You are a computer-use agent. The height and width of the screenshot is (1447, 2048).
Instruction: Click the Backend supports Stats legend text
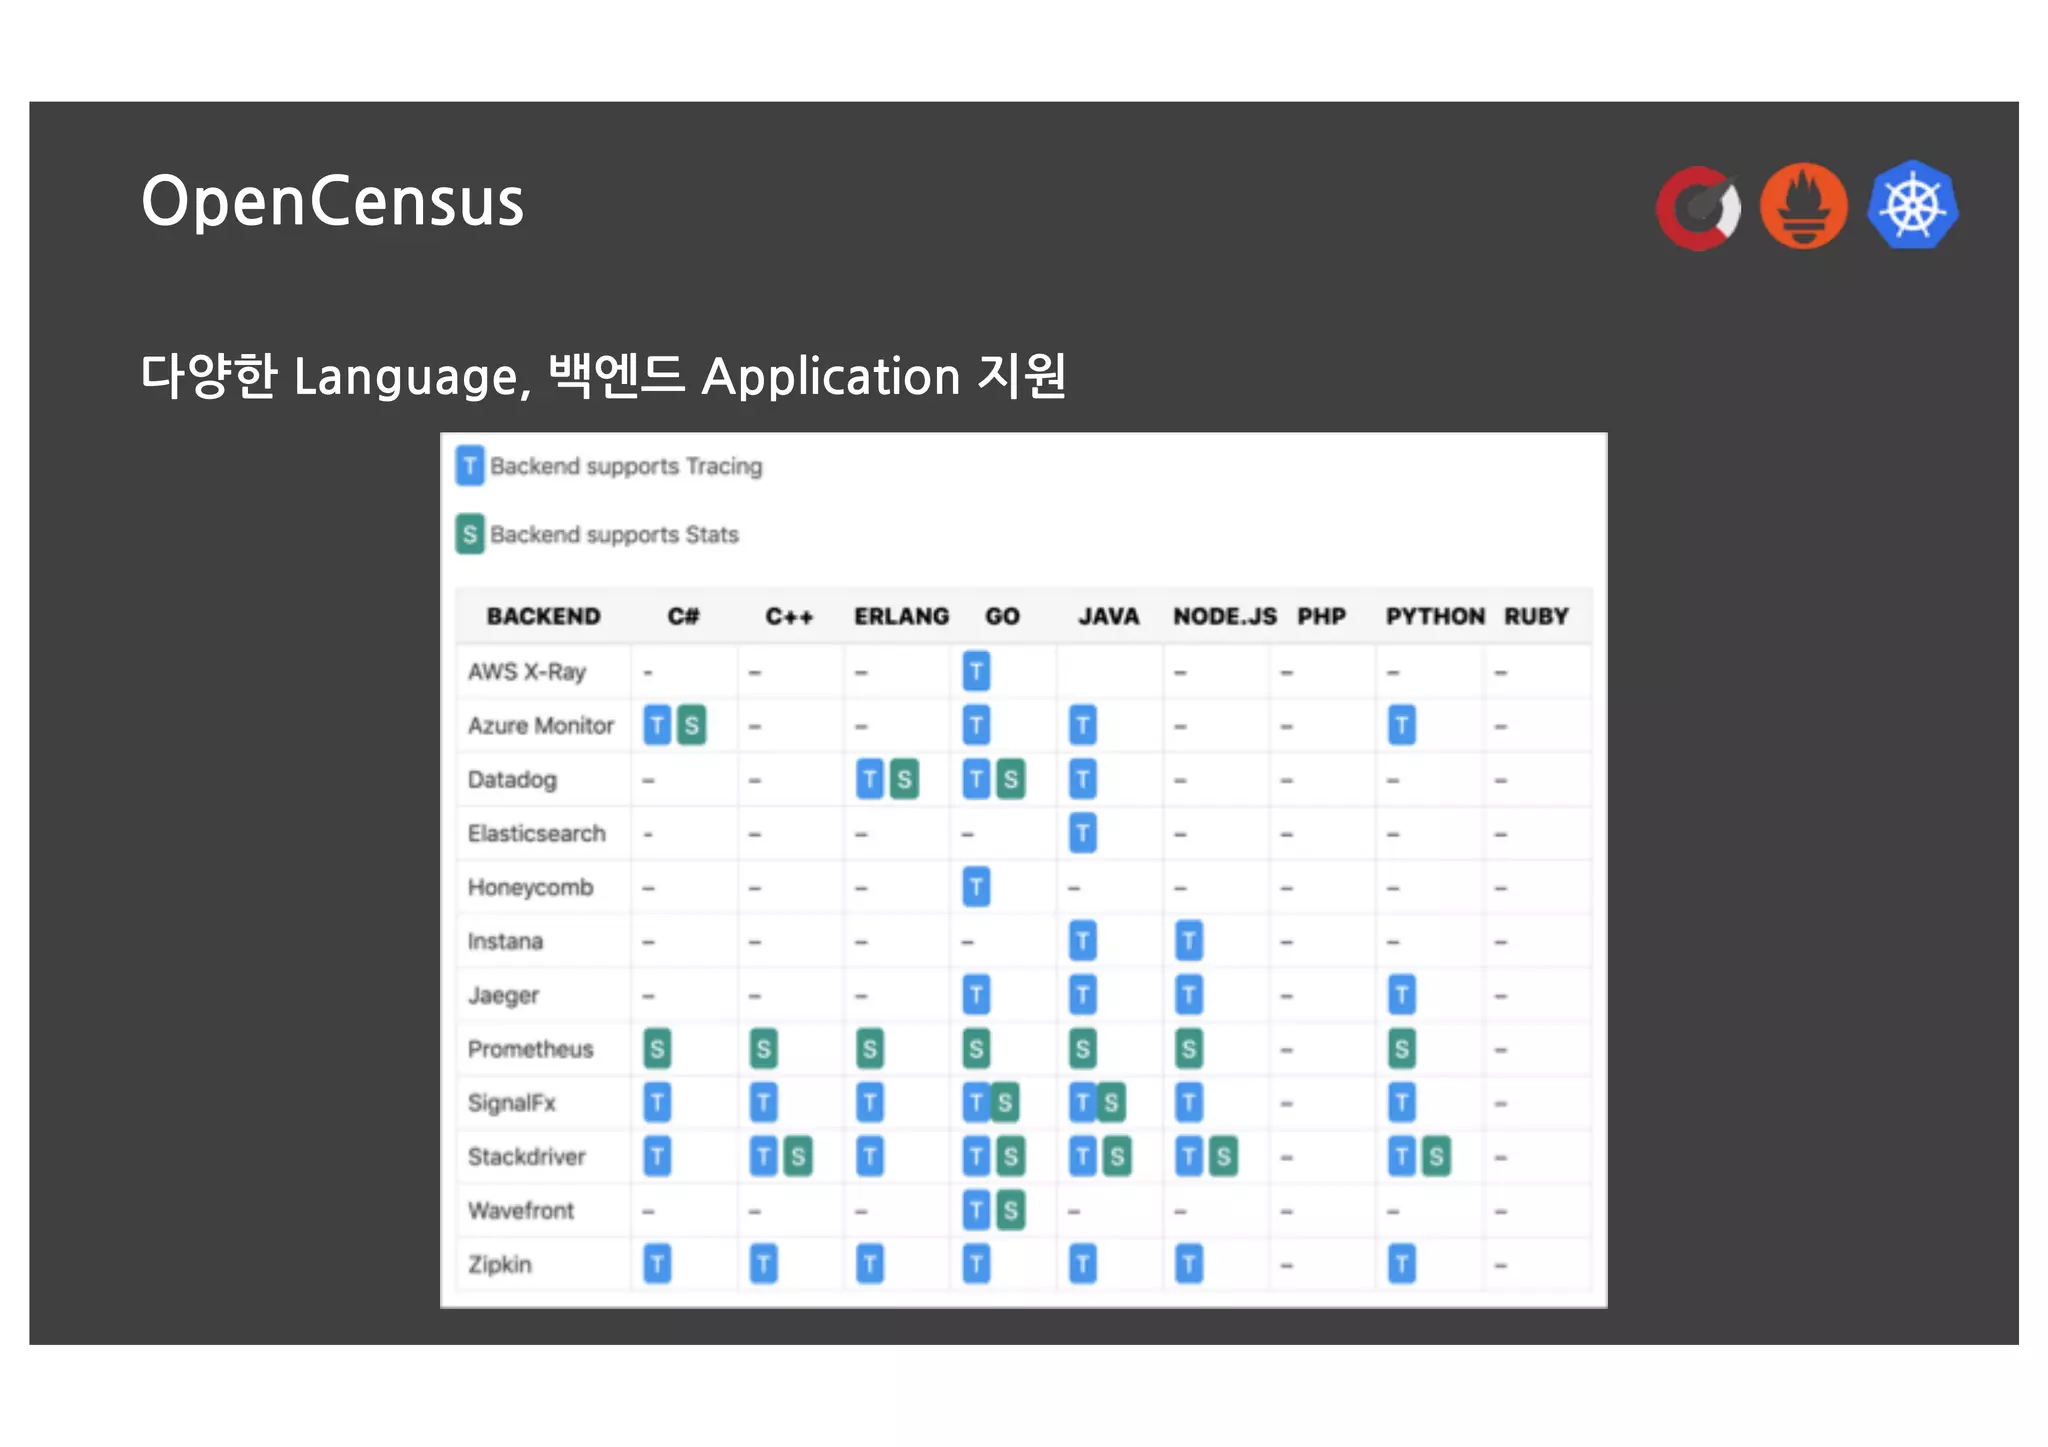click(614, 535)
